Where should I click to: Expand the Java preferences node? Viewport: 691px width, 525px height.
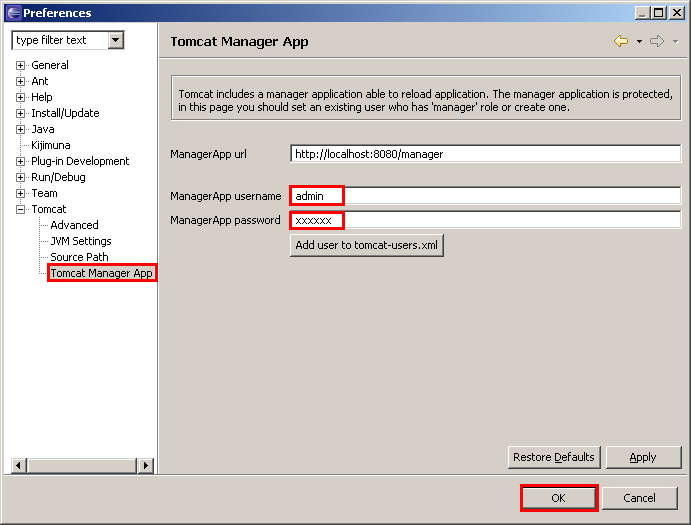coord(21,129)
